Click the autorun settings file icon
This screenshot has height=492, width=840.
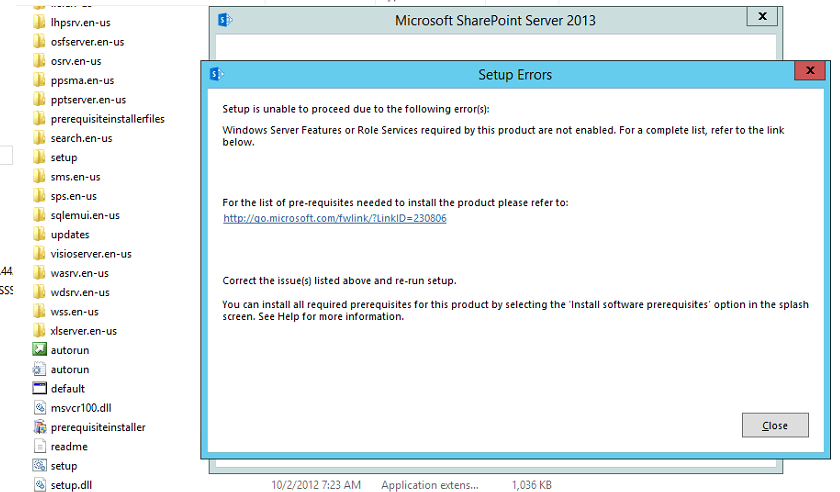40,369
